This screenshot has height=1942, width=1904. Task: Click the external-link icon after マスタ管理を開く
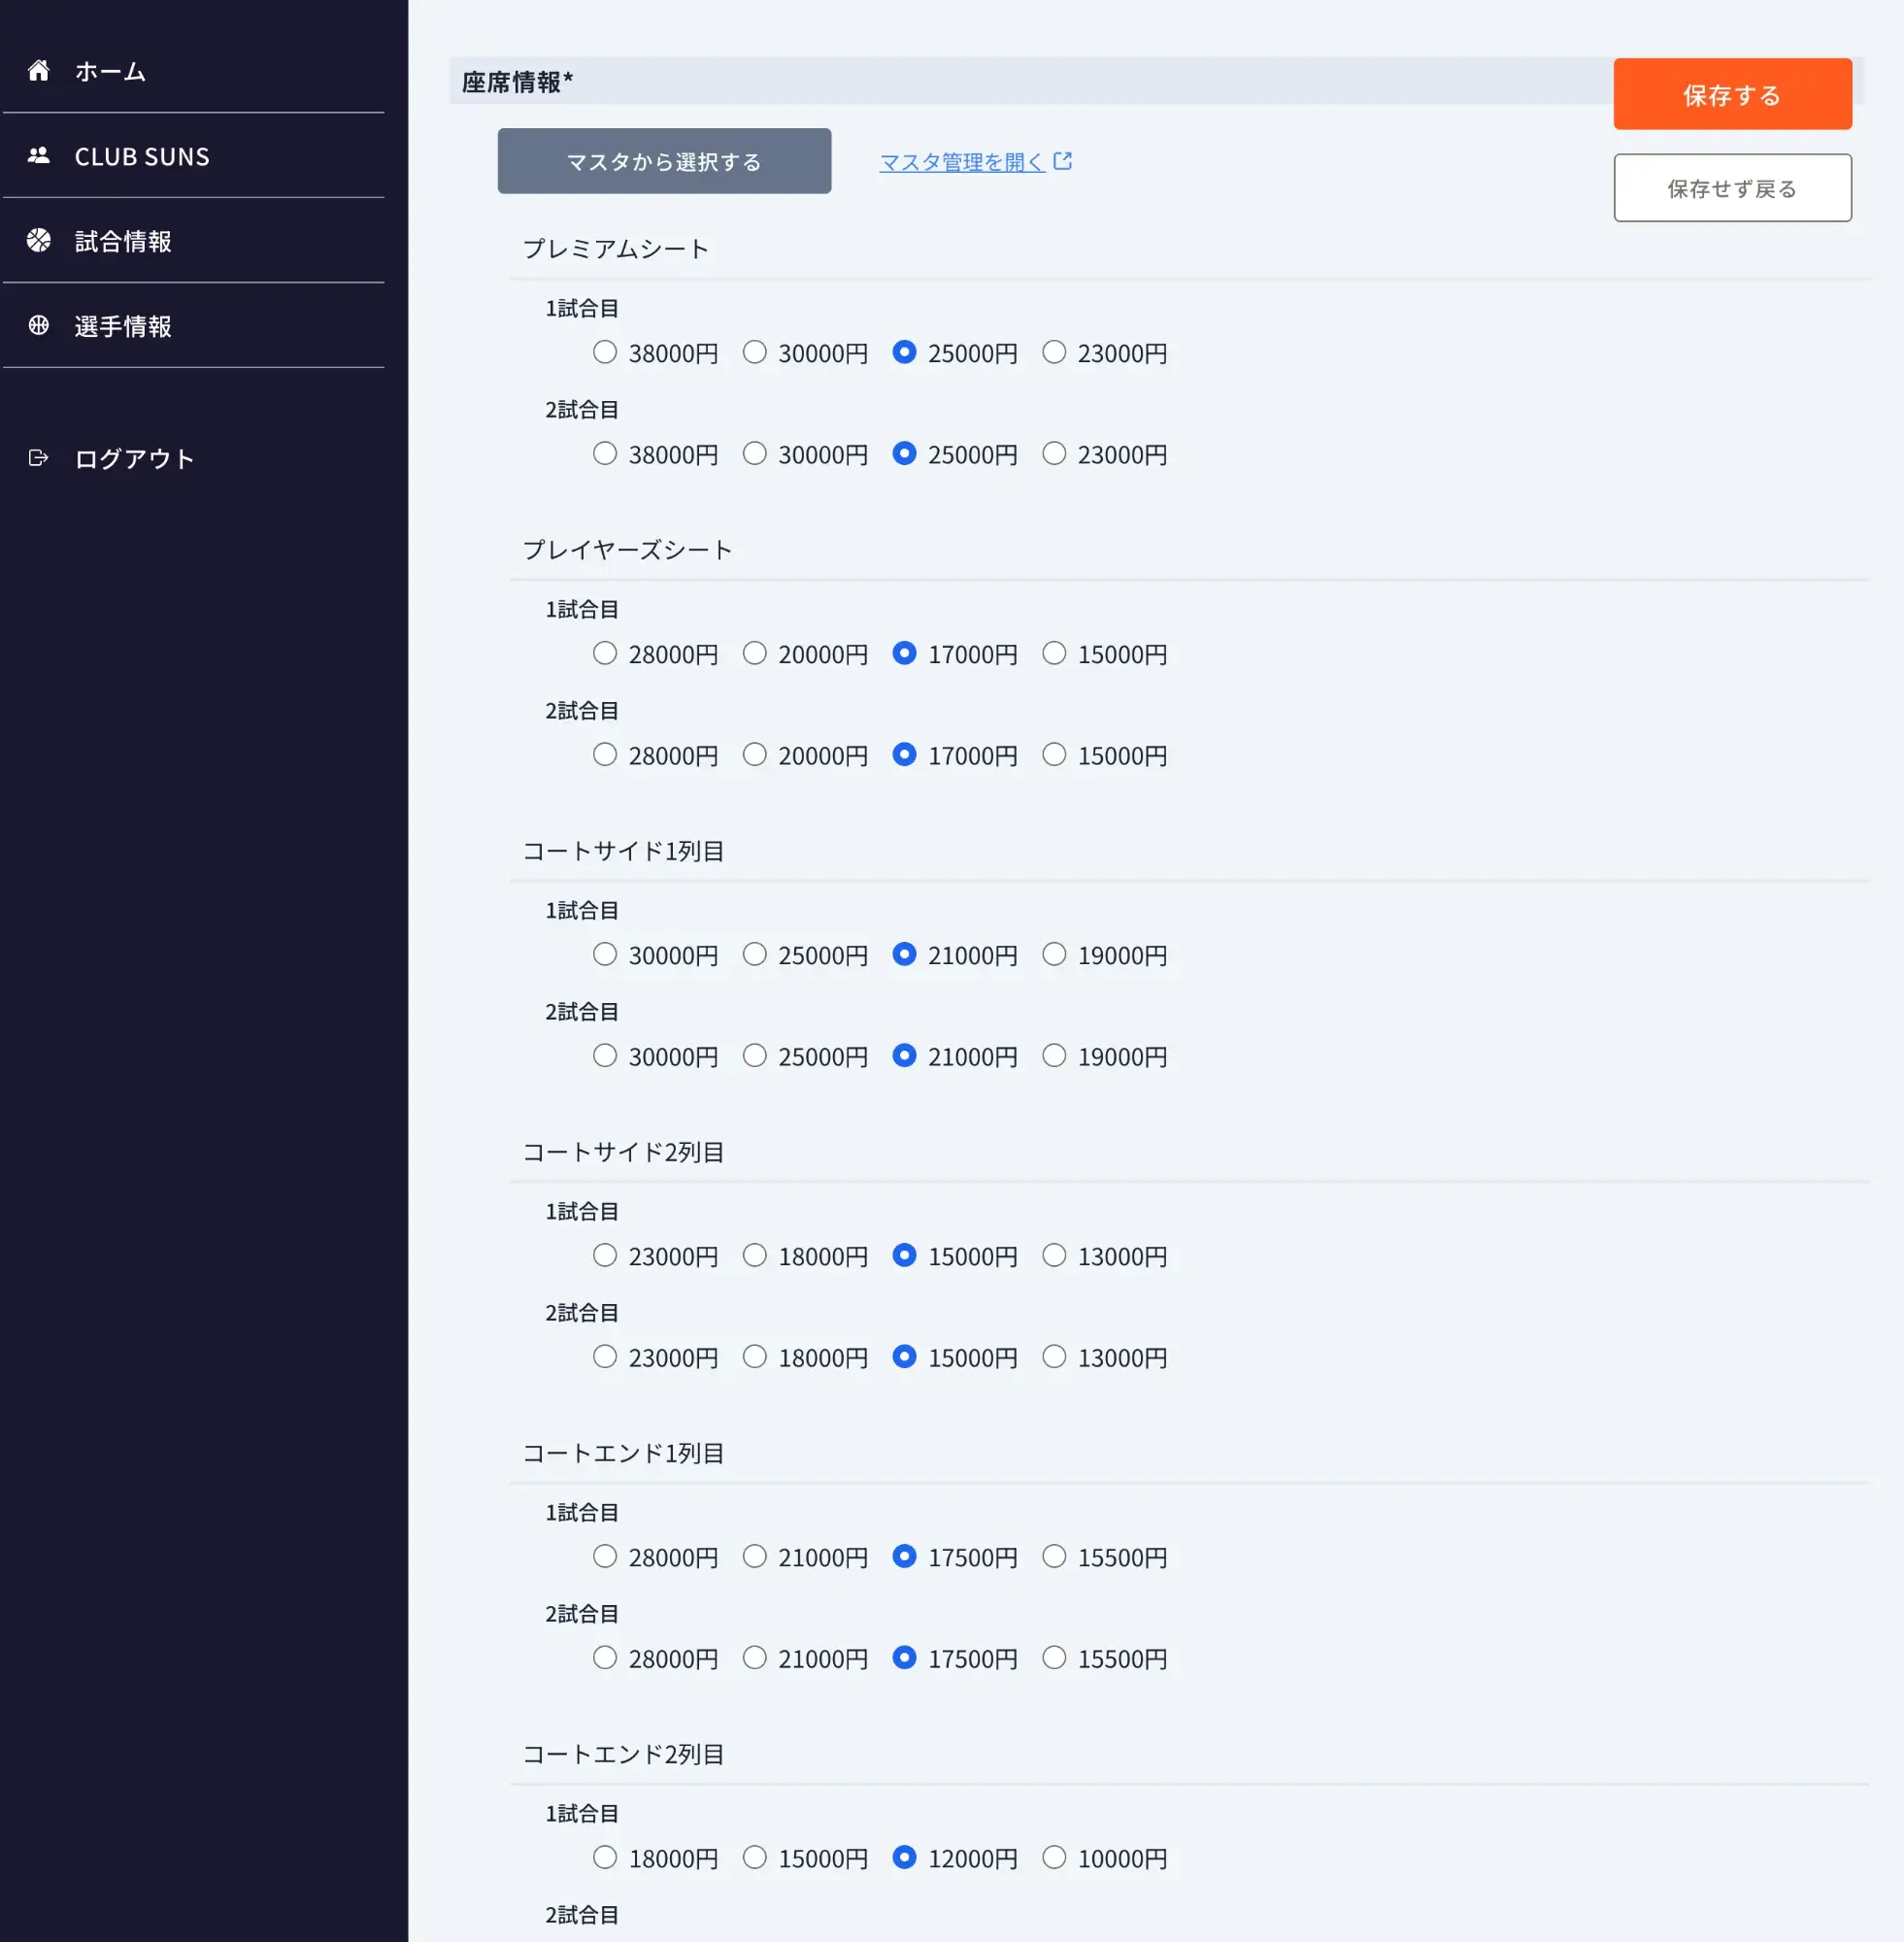point(1063,160)
